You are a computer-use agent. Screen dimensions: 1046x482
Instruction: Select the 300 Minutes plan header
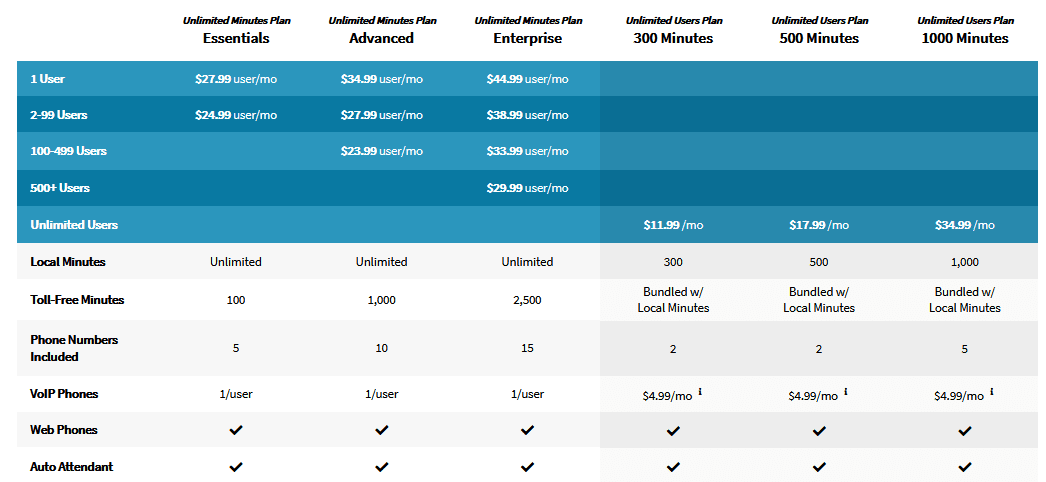(673, 31)
